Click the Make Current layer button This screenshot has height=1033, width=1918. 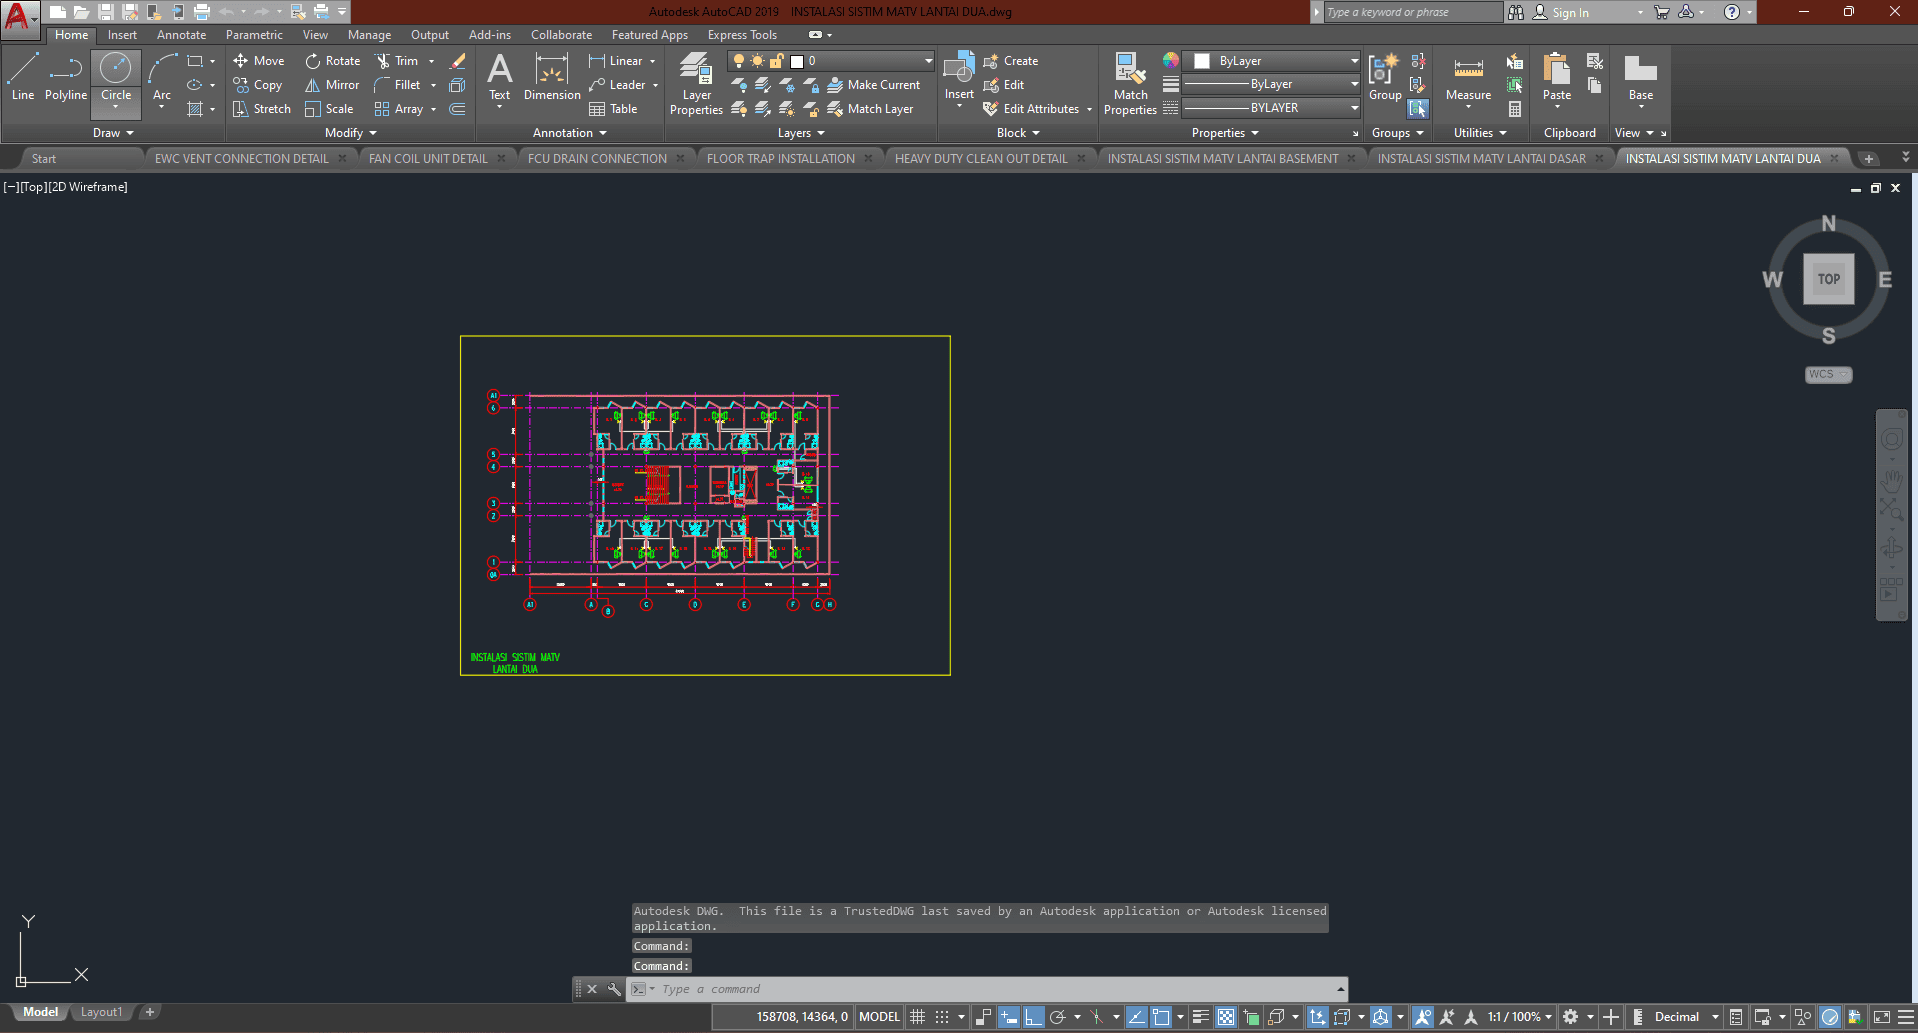coord(874,85)
